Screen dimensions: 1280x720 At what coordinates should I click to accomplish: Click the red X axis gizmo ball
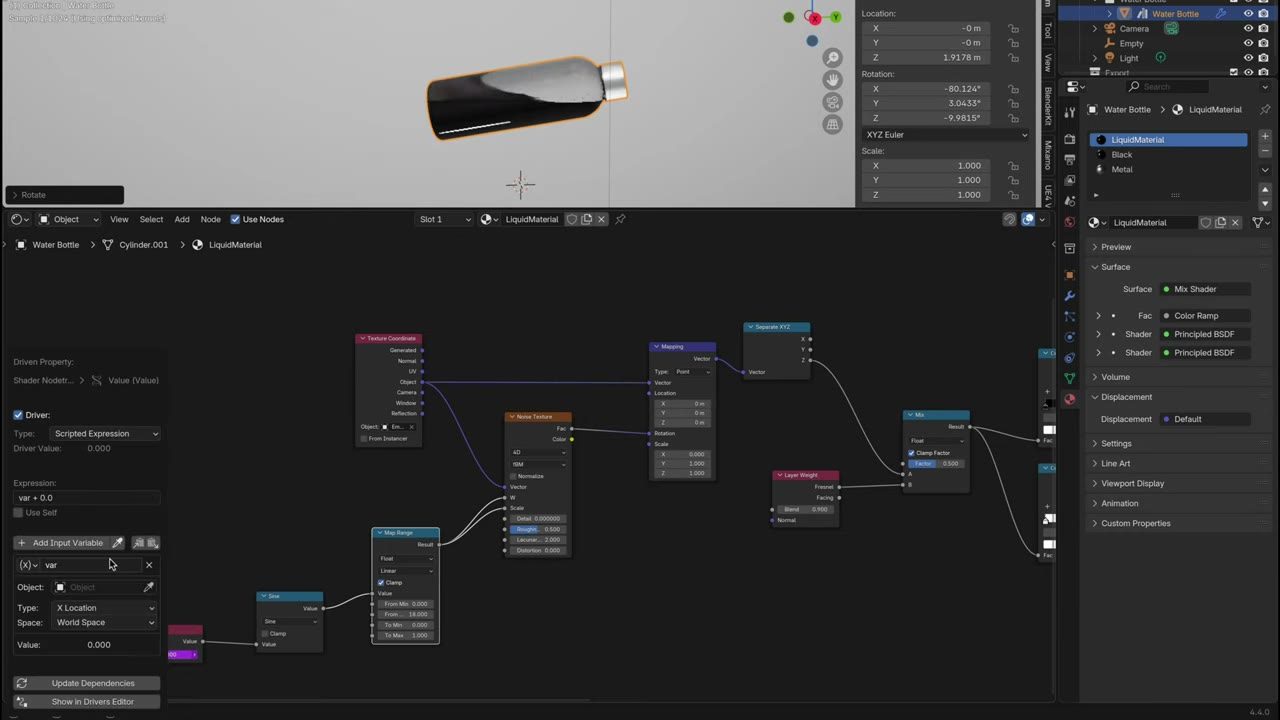click(x=815, y=18)
